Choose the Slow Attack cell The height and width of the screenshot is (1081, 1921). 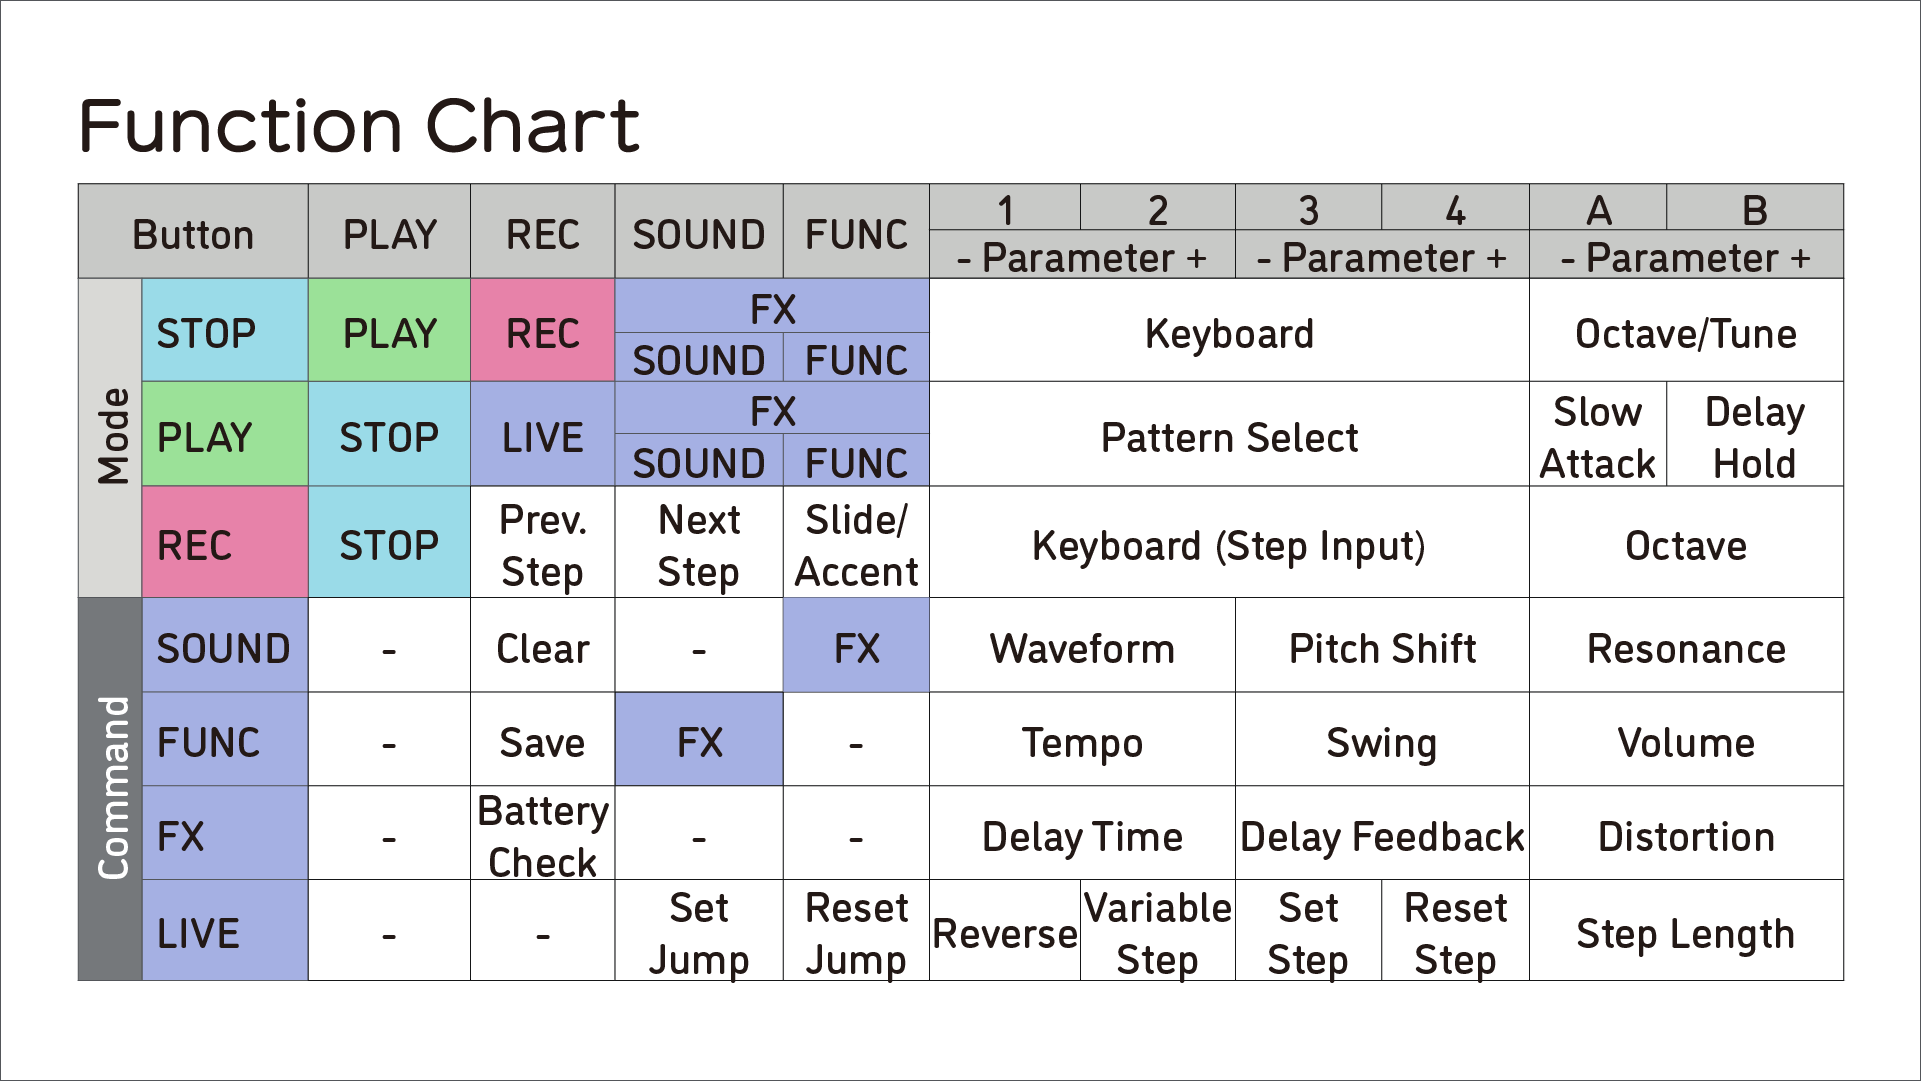(1597, 437)
